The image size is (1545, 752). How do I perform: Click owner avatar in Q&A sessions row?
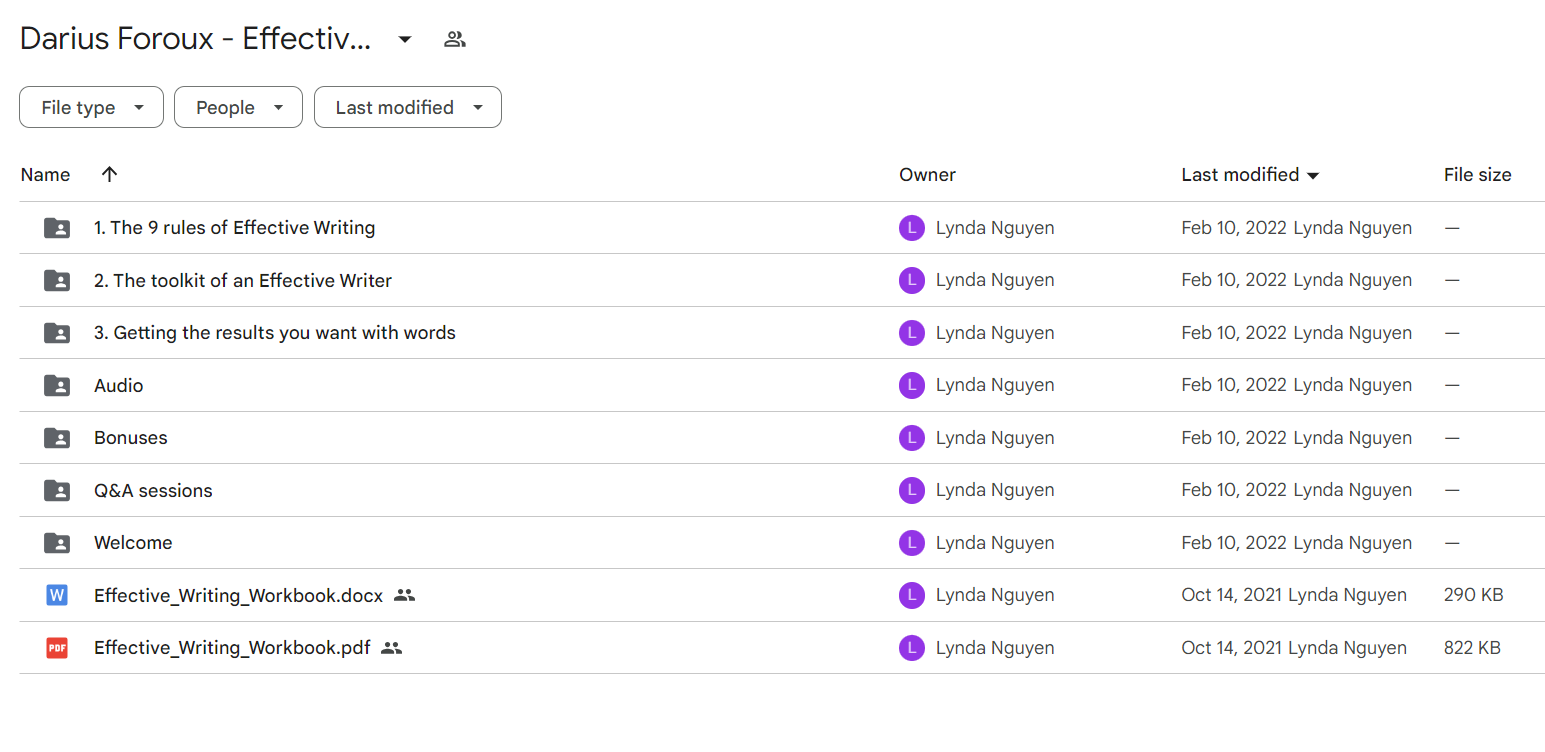[x=912, y=490]
